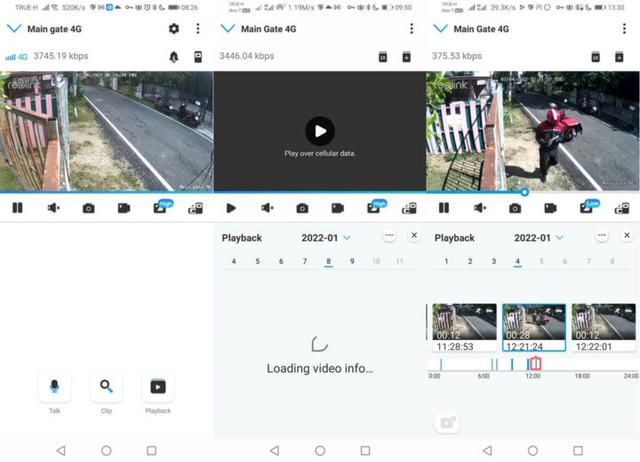Tap the Talk microphone button
Screen dimensions: 640x462
(x=54, y=386)
